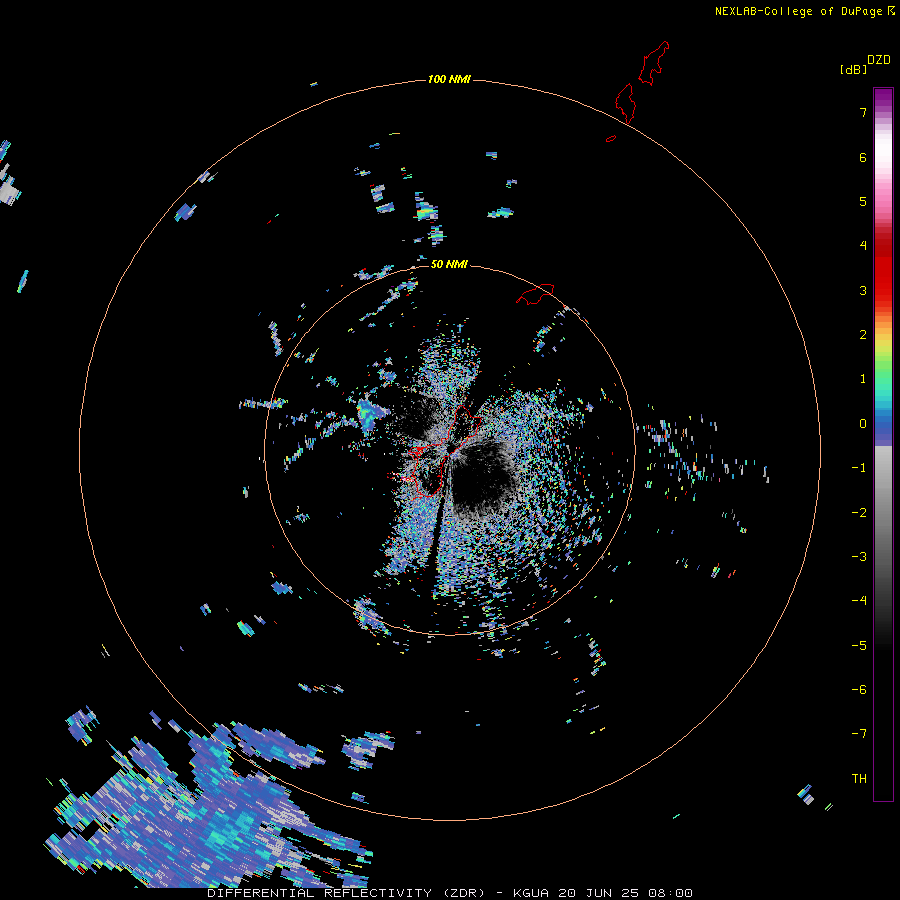Click the 1 value on the color scale
The width and height of the screenshot is (900, 900).
tap(863, 379)
